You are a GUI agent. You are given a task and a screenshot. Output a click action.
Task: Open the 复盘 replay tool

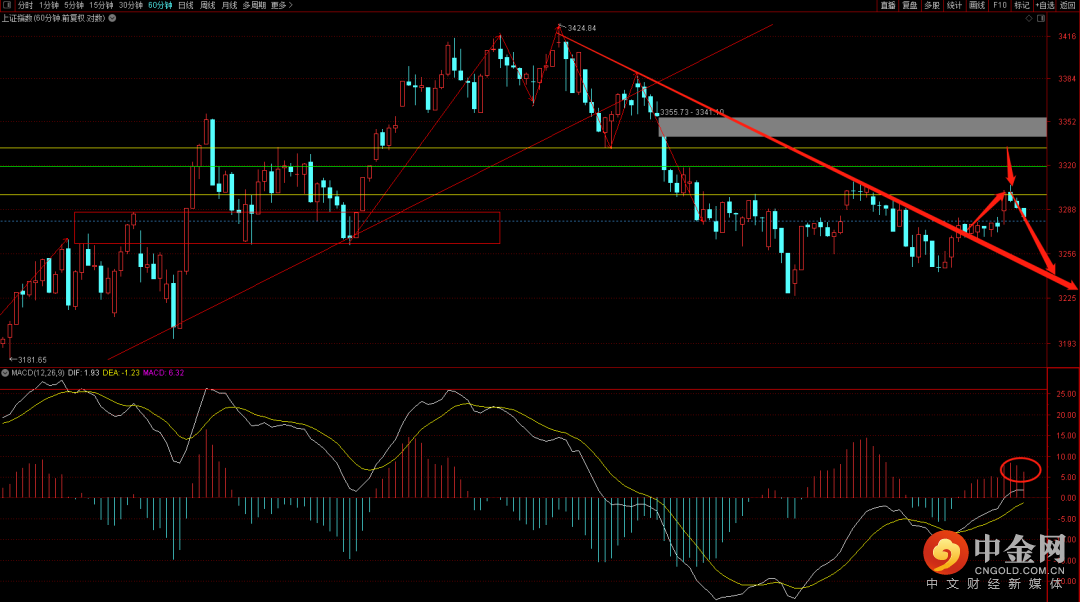909,5
